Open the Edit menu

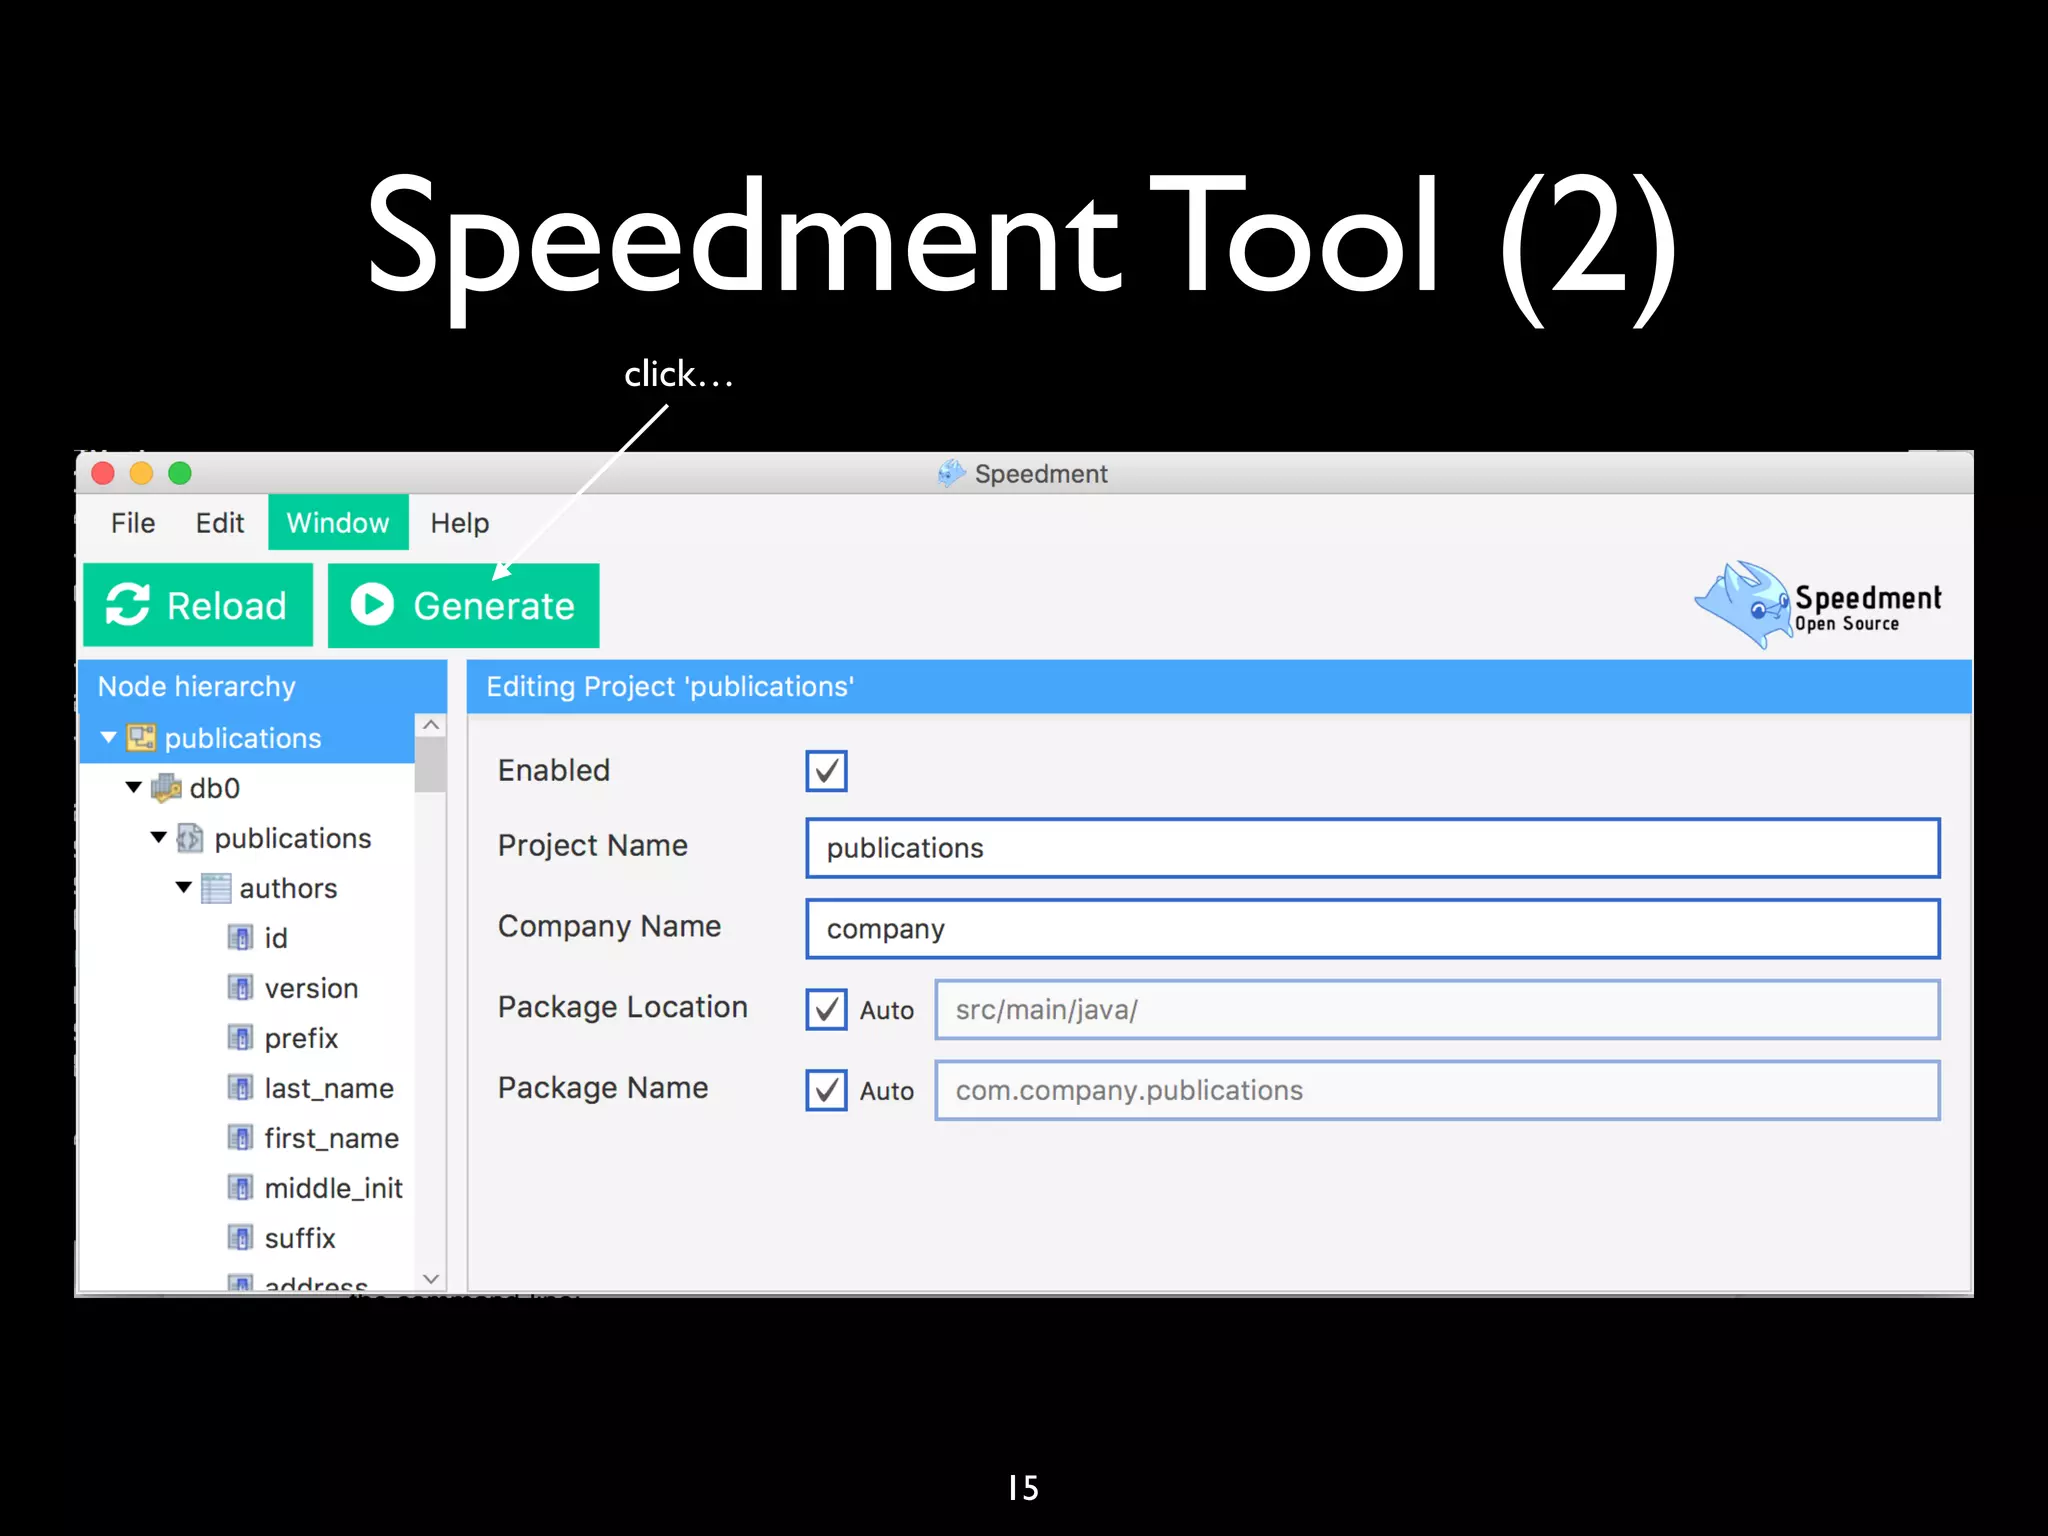tap(220, 523)
